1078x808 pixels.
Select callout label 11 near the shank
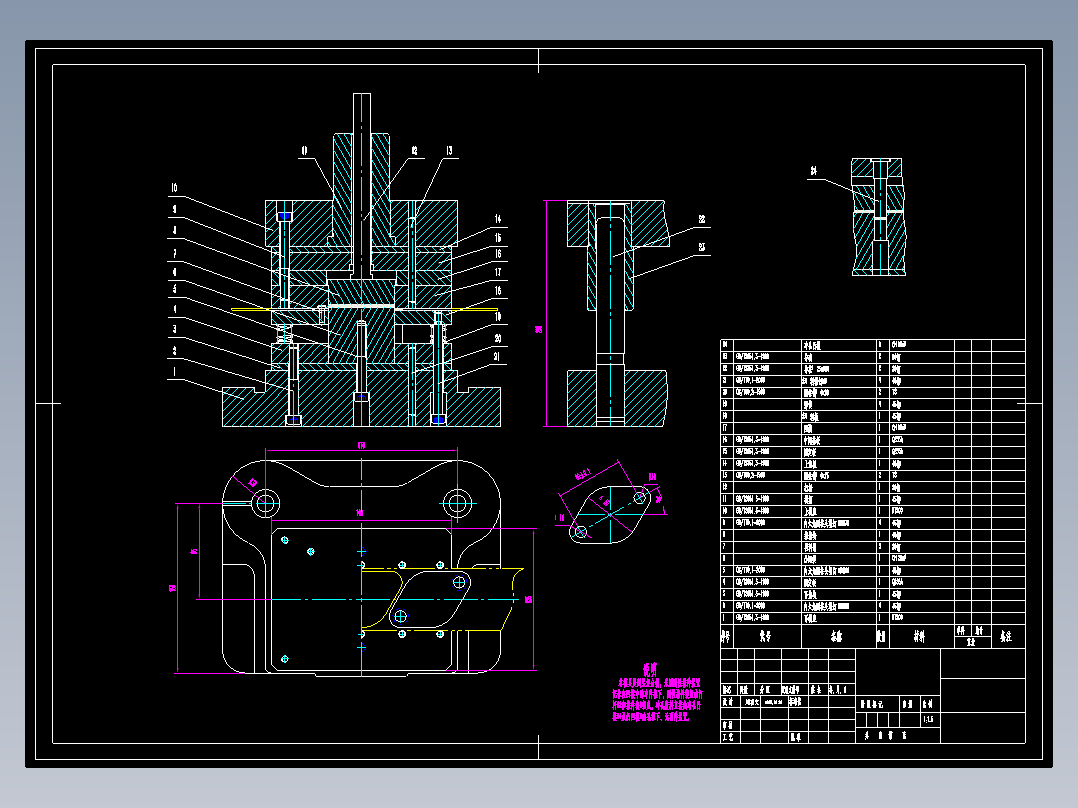(305, 151)
